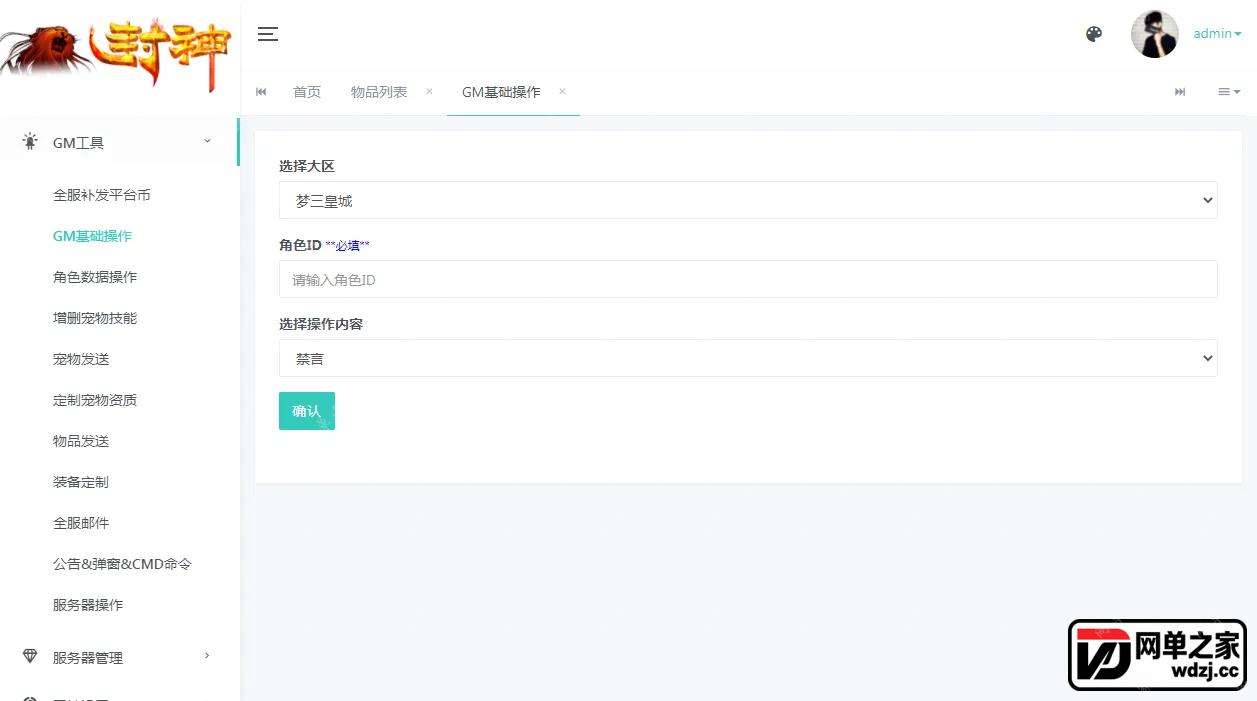Click the GM工具 lightbulb icon
The height and width of the screenshot is (701, 1257).
point(30,141)
